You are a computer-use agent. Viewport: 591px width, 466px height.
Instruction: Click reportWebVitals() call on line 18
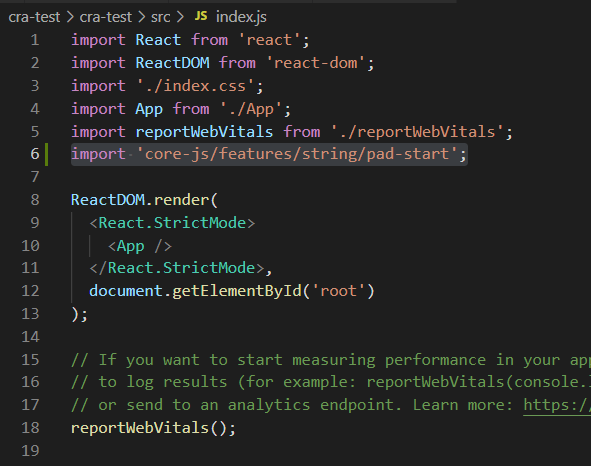point(153,428)
